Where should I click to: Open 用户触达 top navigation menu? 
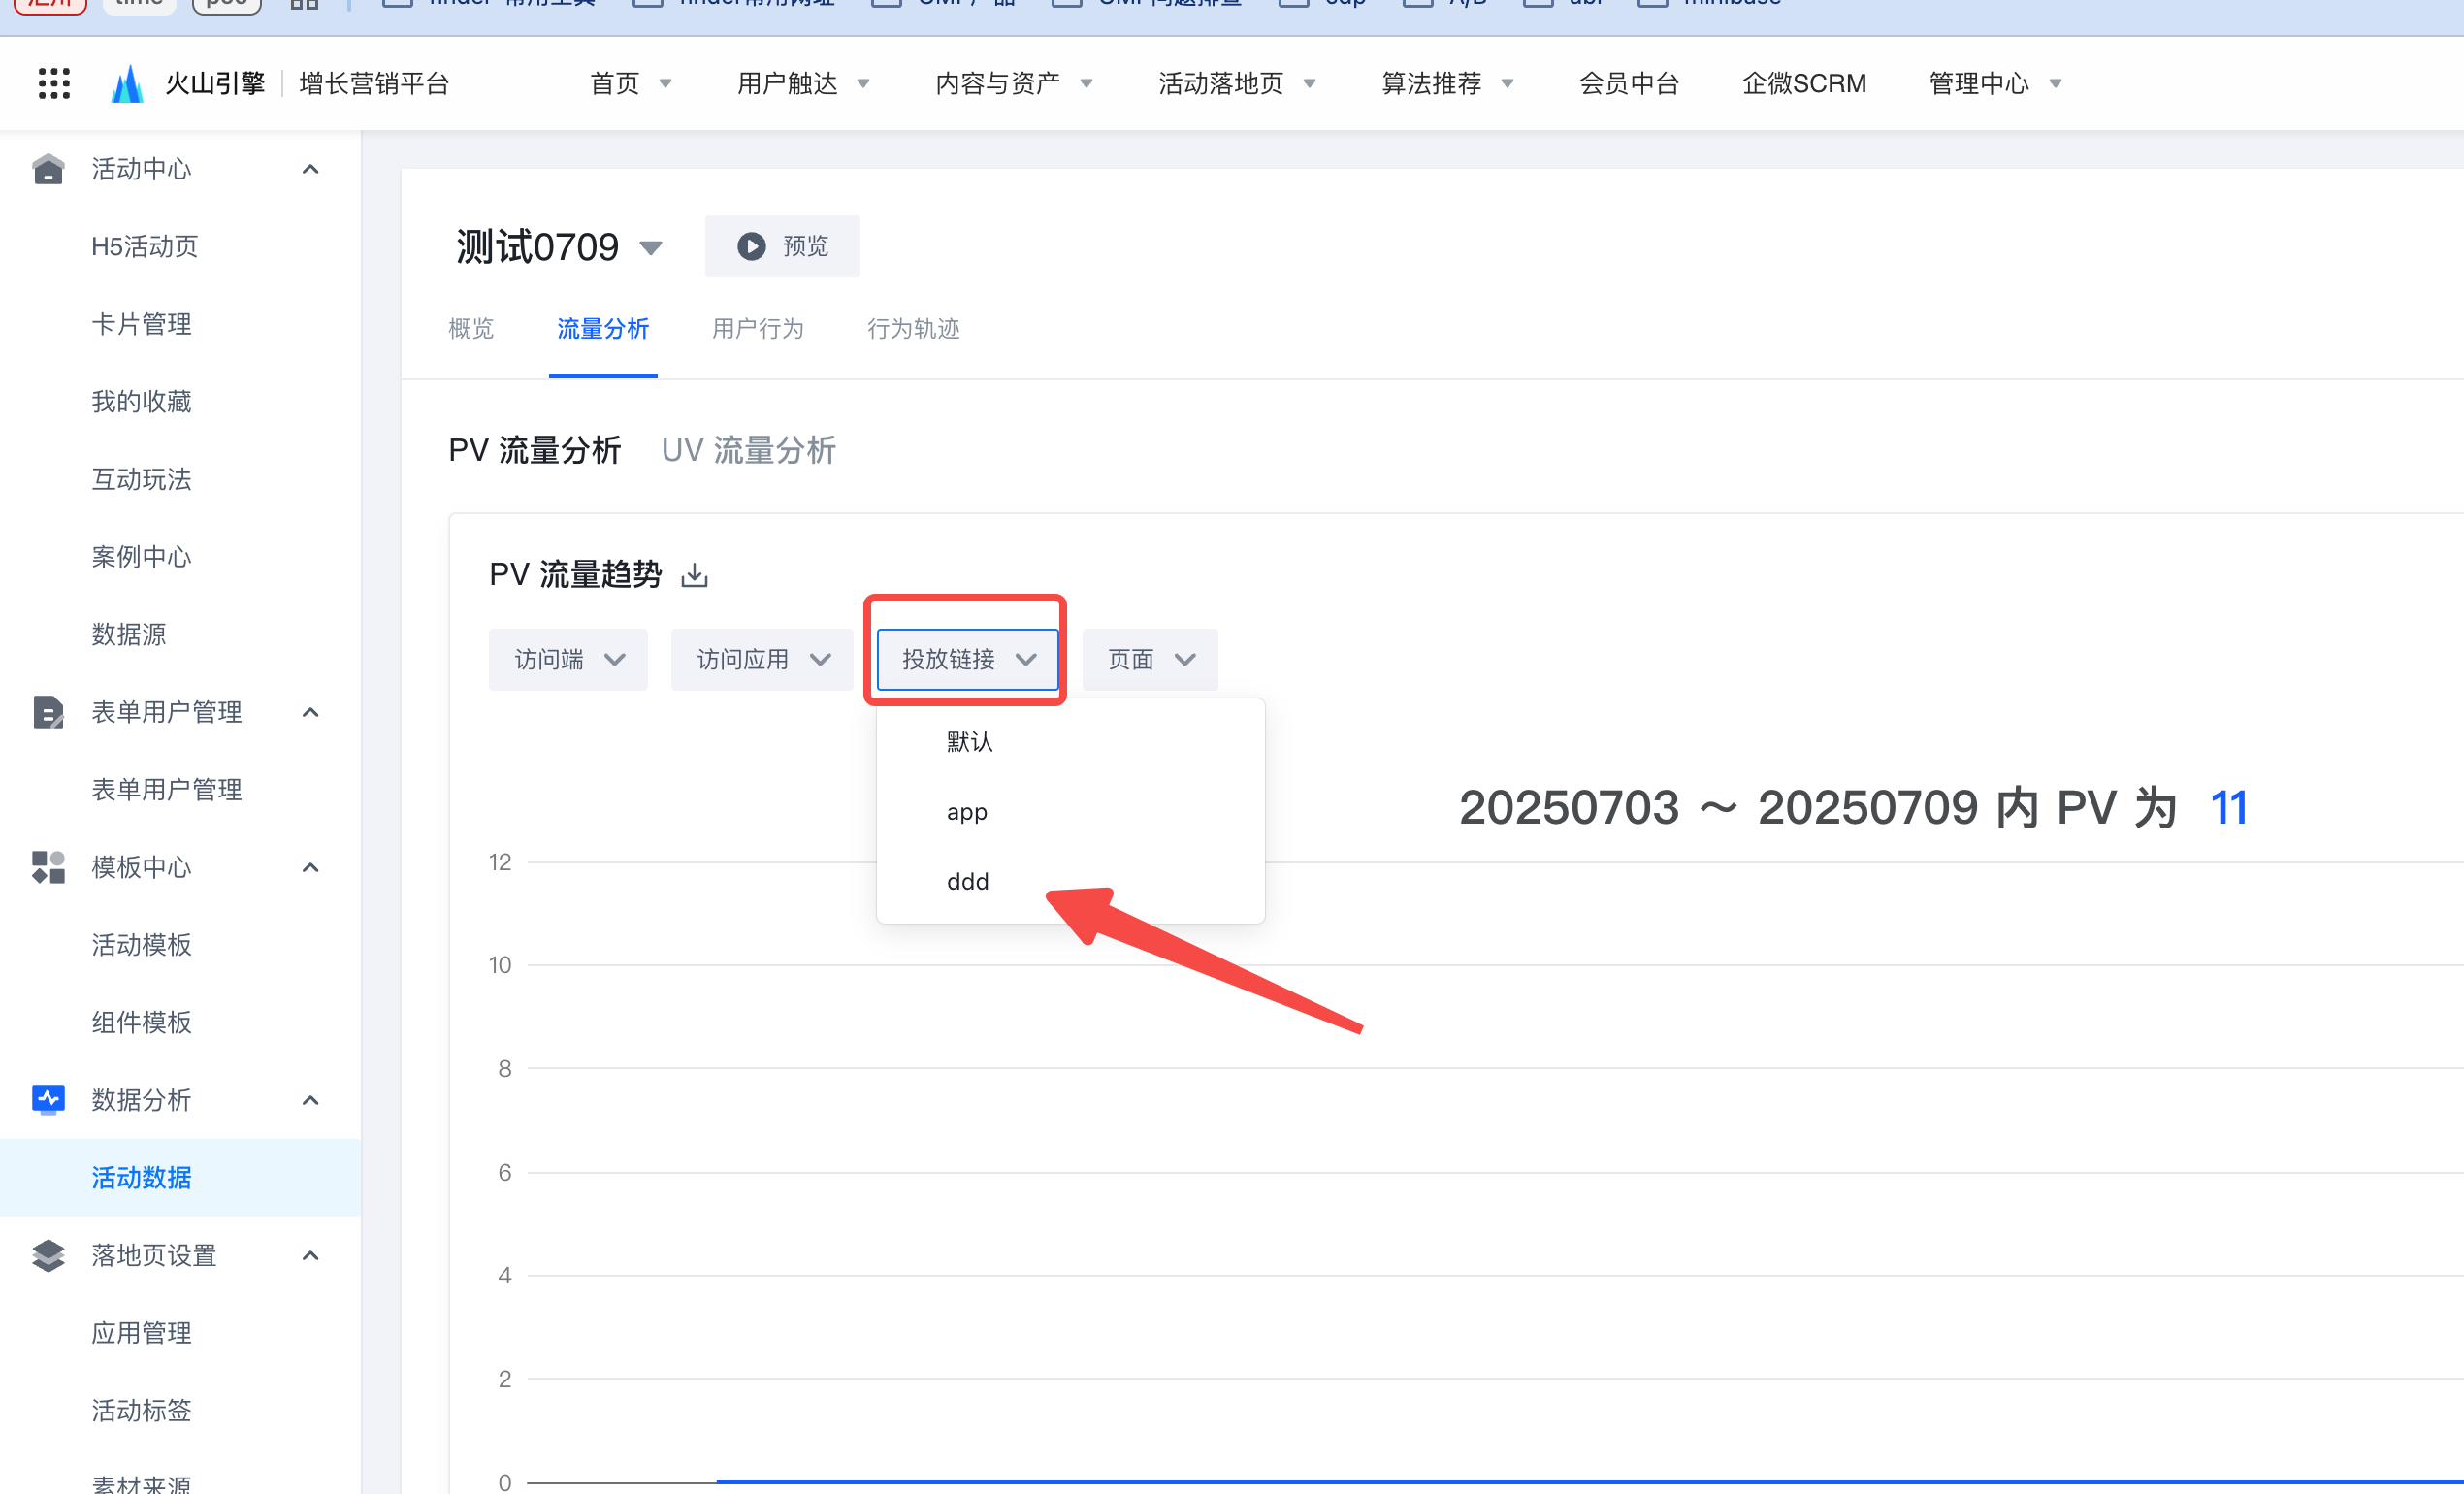coord(802,83)
